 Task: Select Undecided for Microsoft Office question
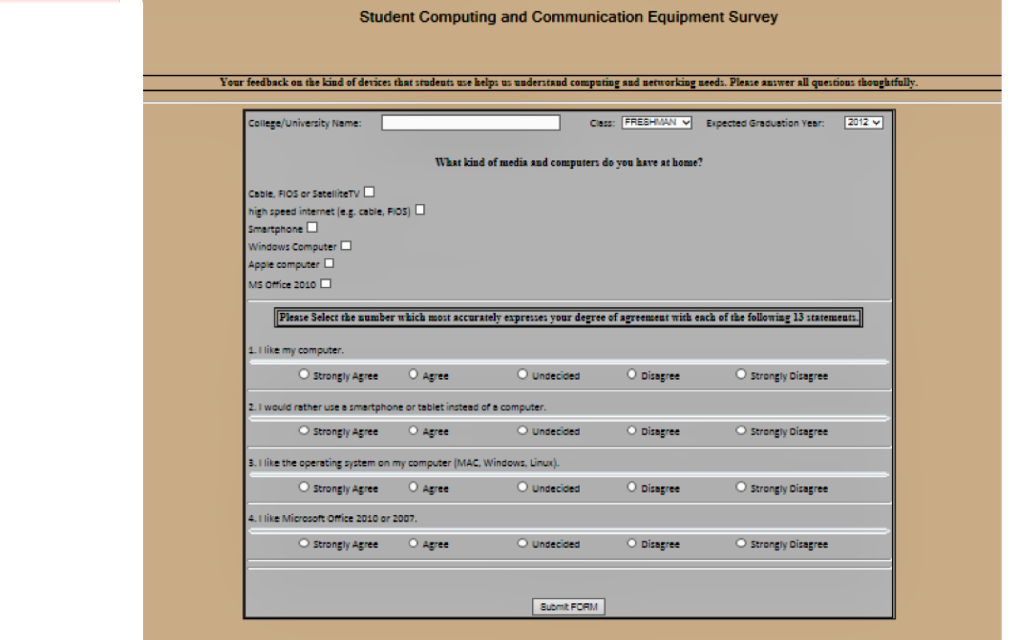click(522, 544)
